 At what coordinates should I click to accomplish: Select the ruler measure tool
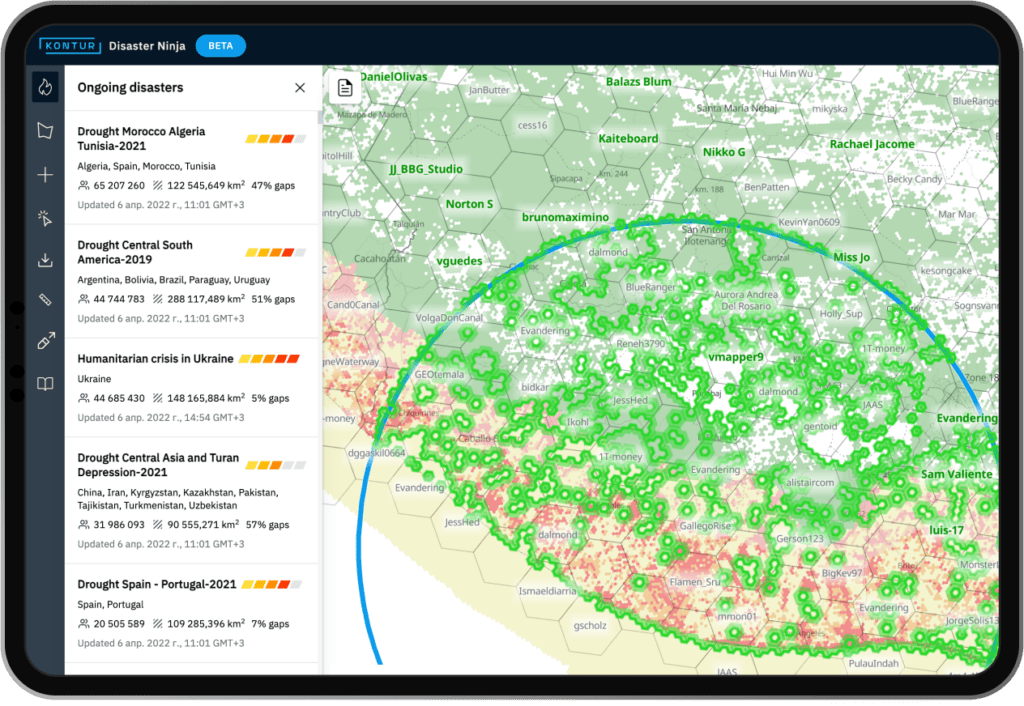click(45, 300)
